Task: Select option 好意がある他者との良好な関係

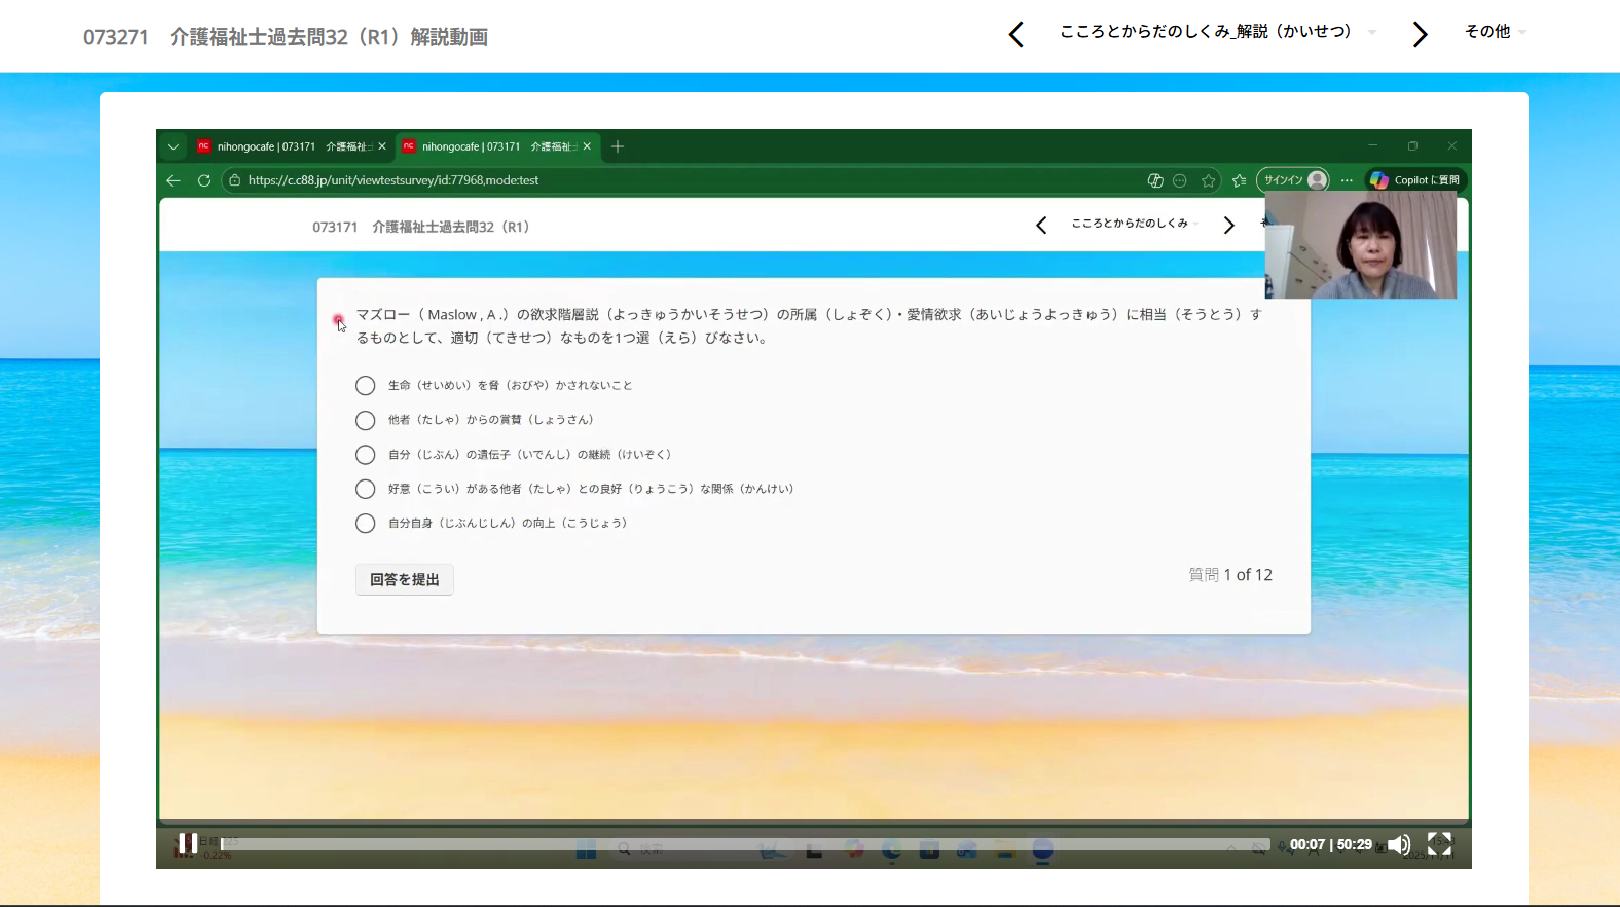Action: pyautogui.click(x=365, y=489)
